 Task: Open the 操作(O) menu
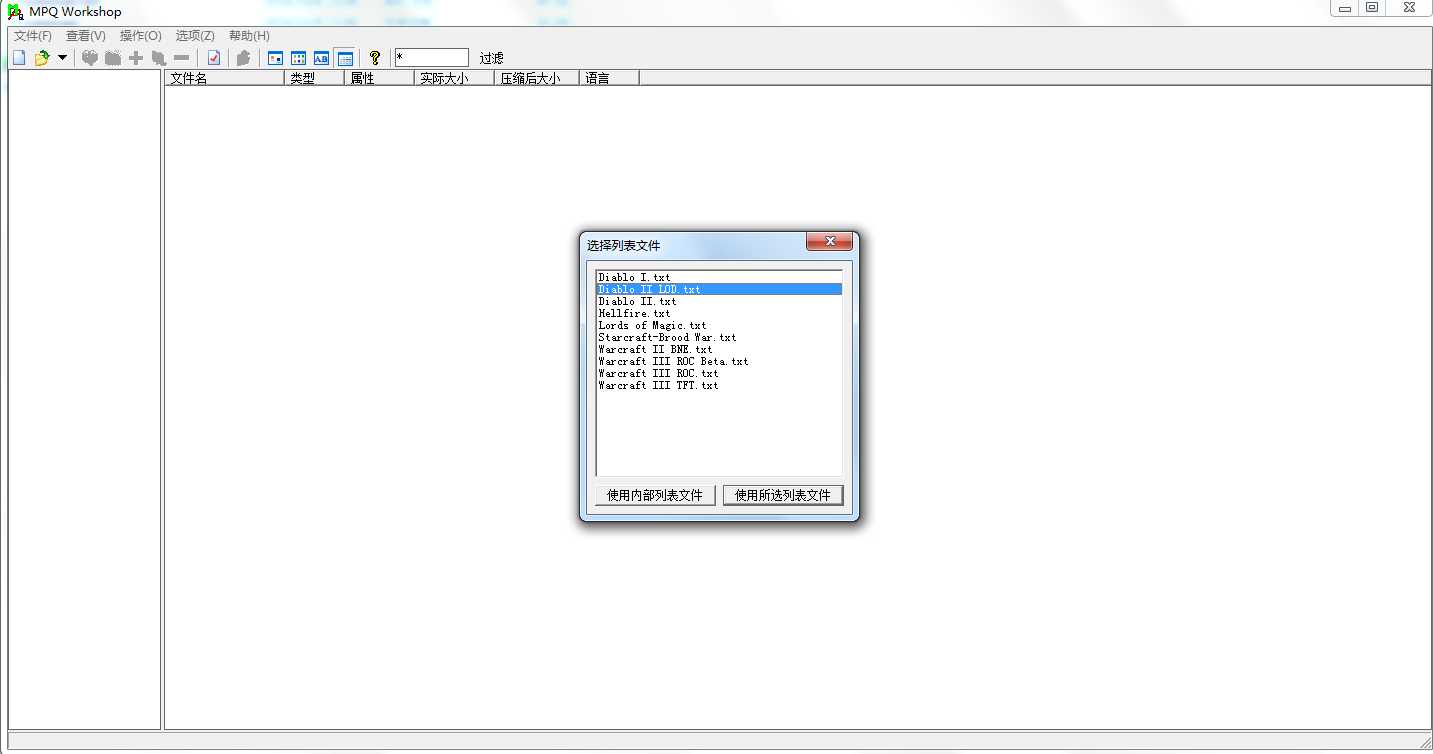coord(141,36)
